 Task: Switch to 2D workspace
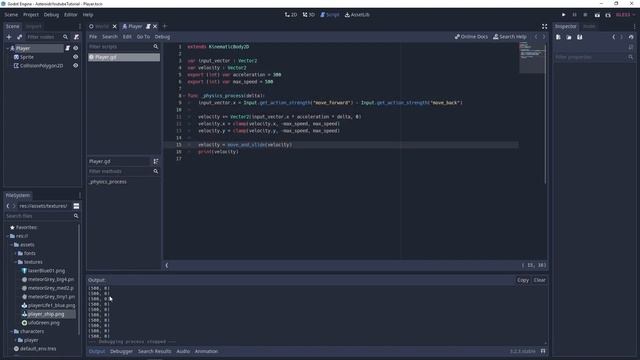(x=291, y=15)
